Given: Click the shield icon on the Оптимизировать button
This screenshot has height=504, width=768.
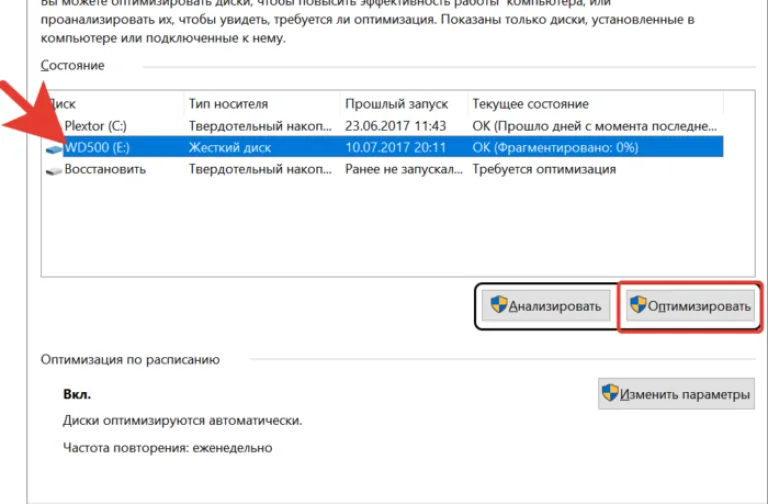Looking at the screenshot, I should [x=638, y=305].
